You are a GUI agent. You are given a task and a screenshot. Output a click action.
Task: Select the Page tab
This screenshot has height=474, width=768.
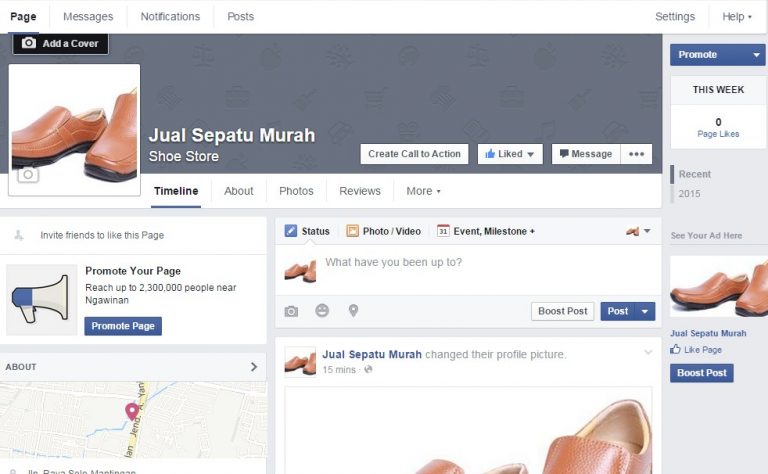click(23, 17)
